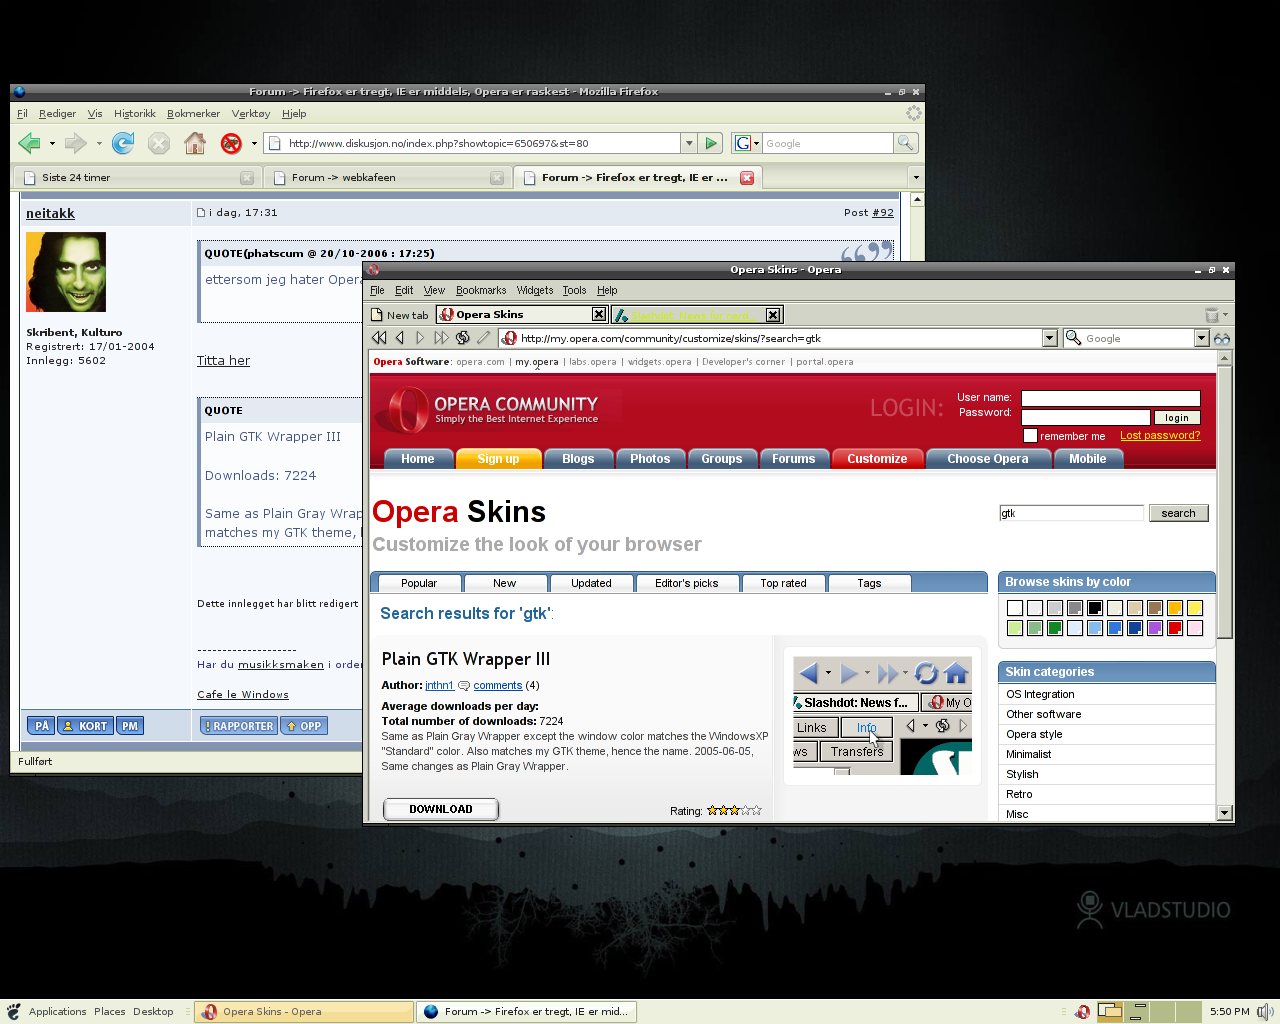Open Opera address bar dropdown
This screenshot has height=1024, width=1280.
pyautogui.click(x=1050, y=338)
